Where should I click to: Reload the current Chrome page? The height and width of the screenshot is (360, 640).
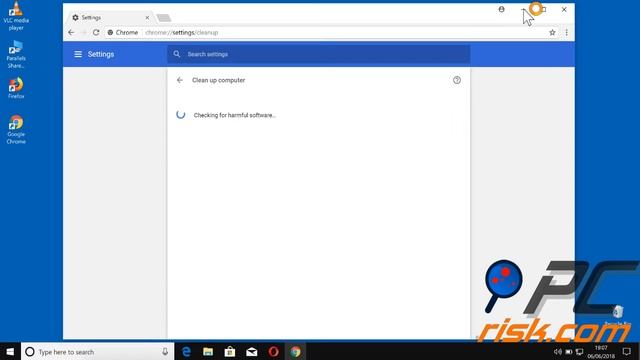(96, 32)
